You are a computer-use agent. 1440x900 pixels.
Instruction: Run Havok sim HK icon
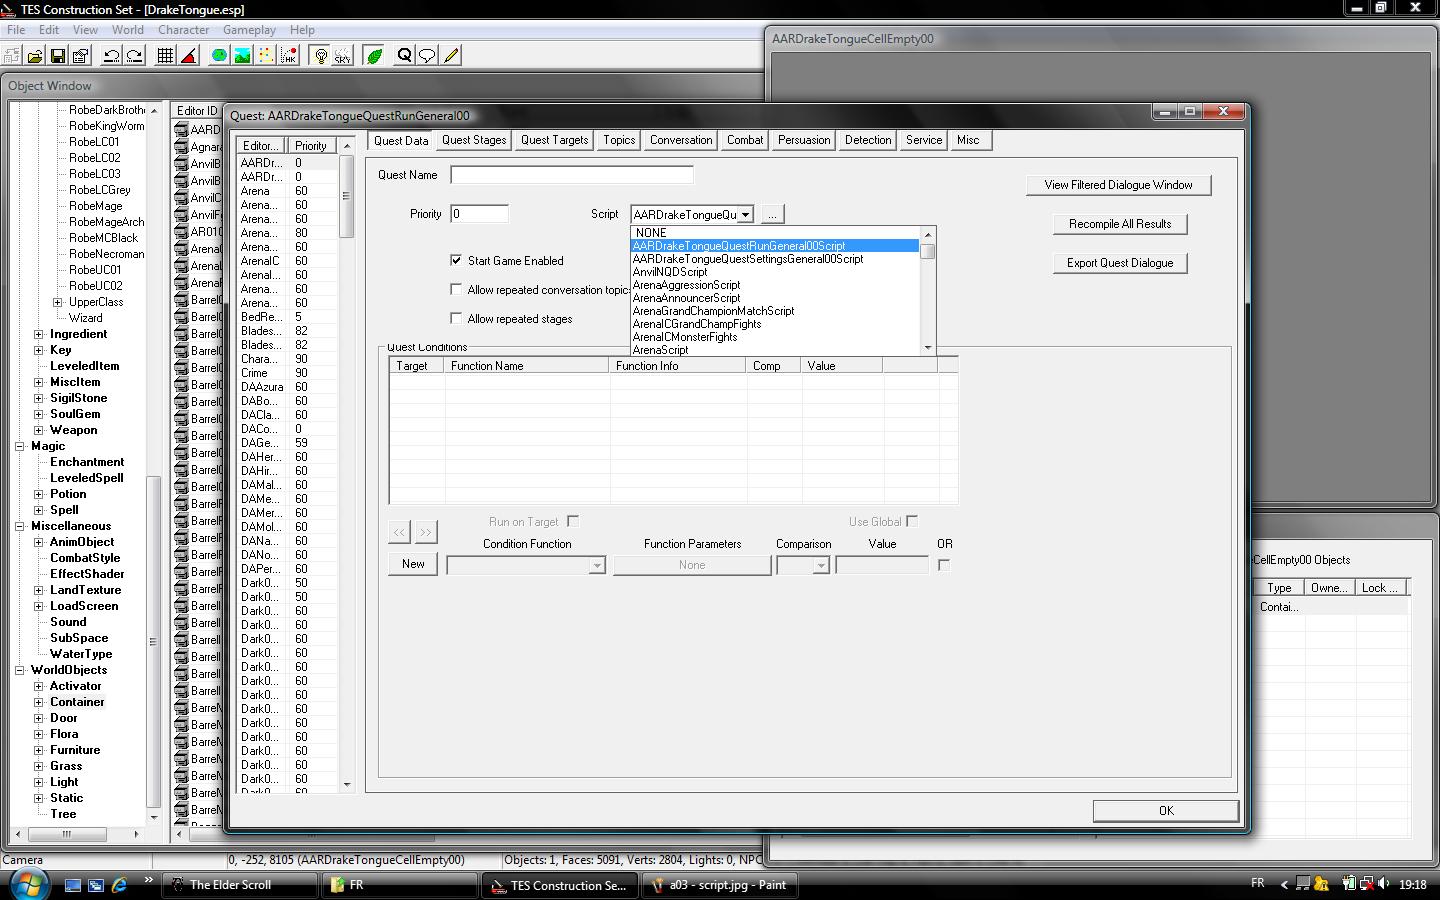[289, 56]
